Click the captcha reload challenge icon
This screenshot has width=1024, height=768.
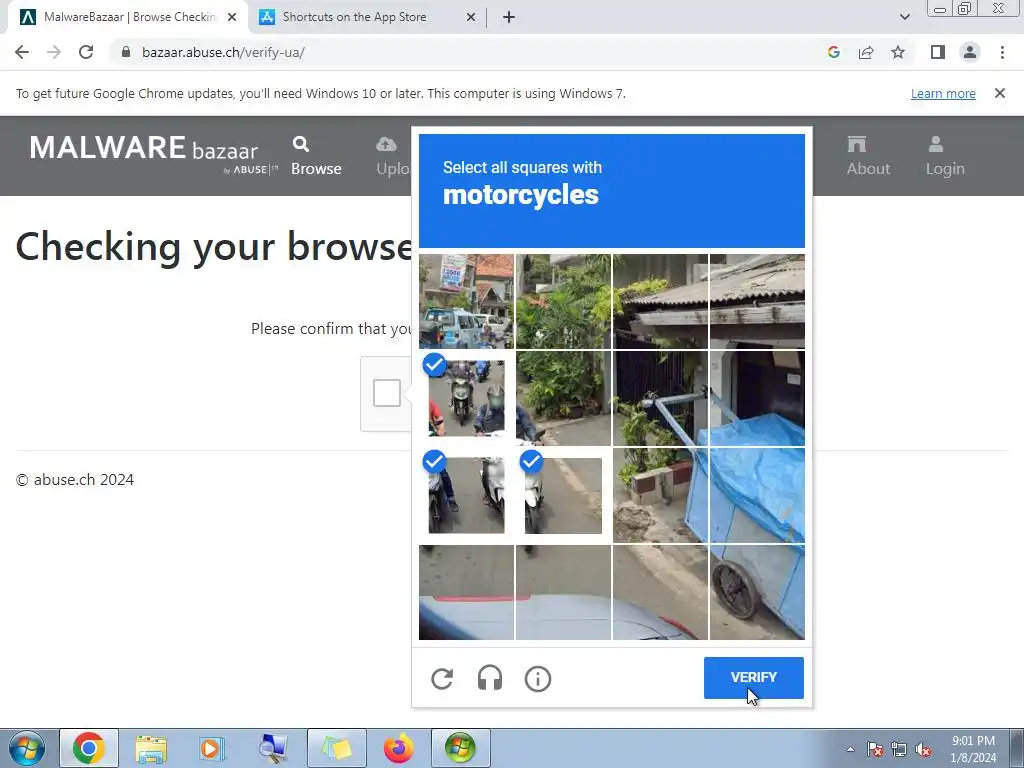click(442, 679)
